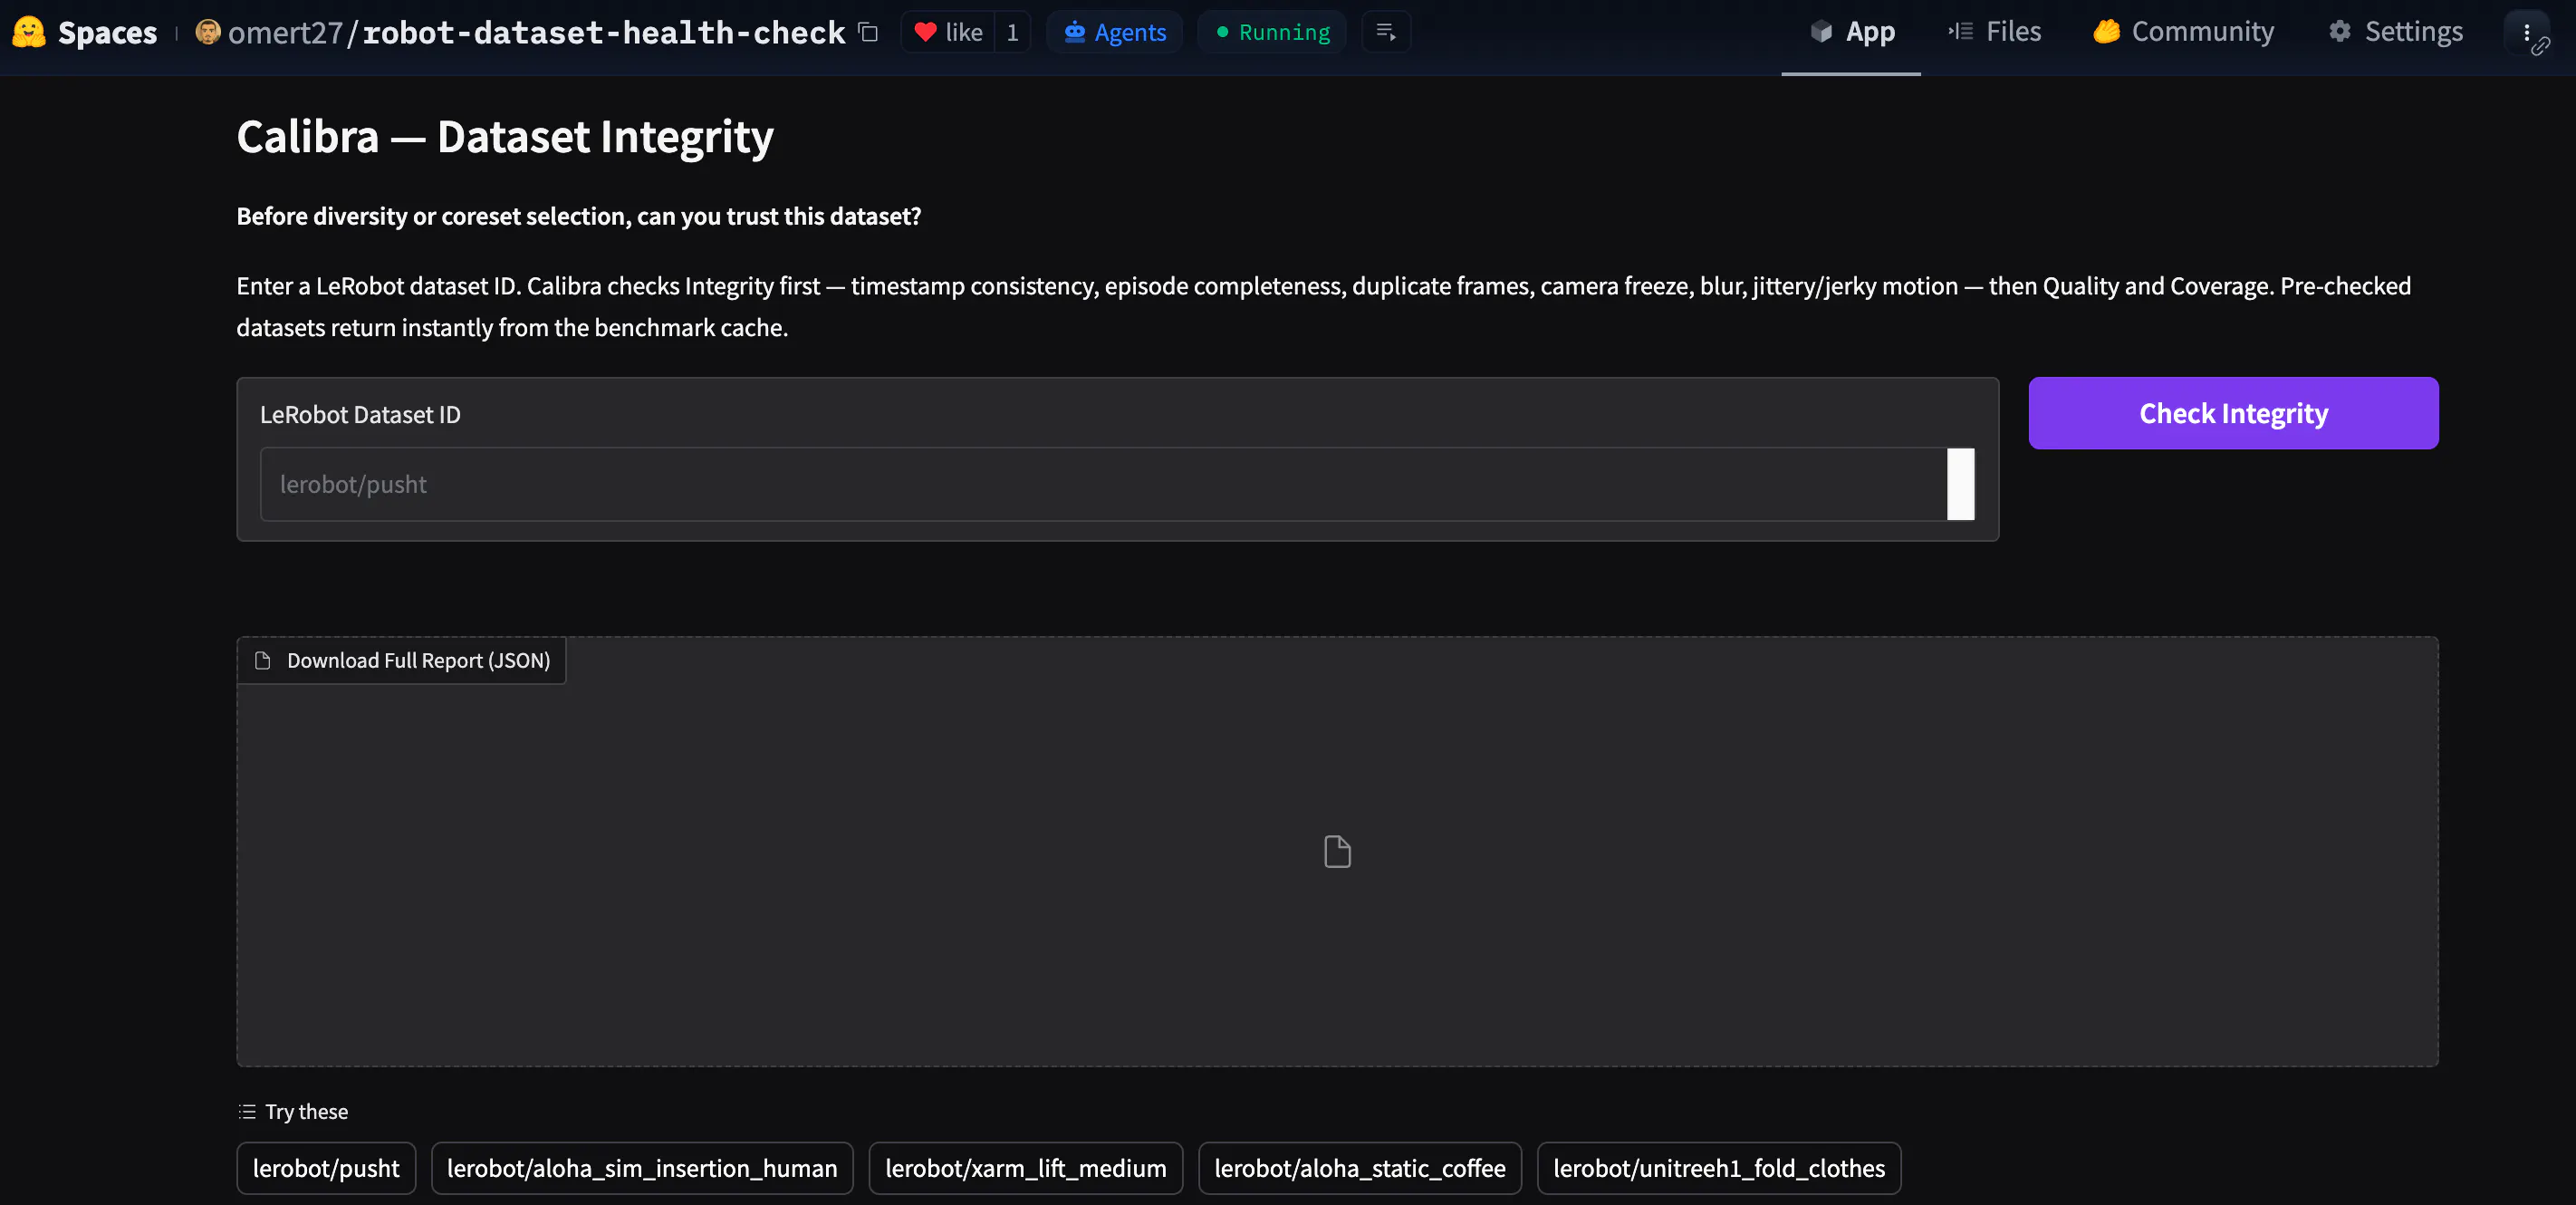Click the white scrollbar handle in the input field
Screen dimensions: 2576x1205
(1960, 484)
